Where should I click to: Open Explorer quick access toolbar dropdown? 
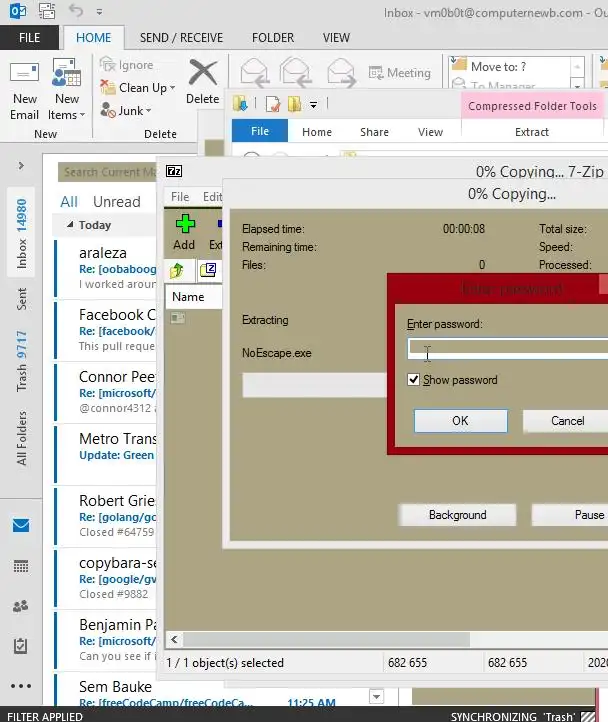point(314,105)
